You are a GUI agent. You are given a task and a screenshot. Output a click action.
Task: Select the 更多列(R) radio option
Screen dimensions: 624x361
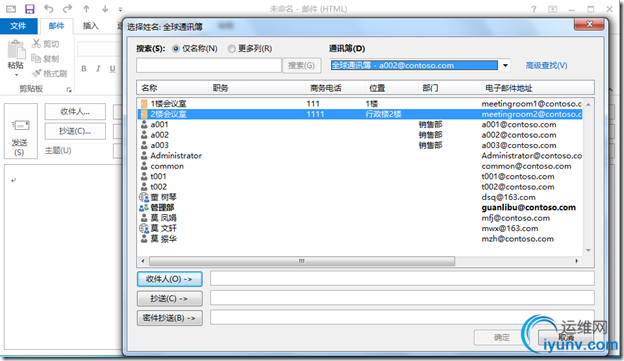click(232, 49)
